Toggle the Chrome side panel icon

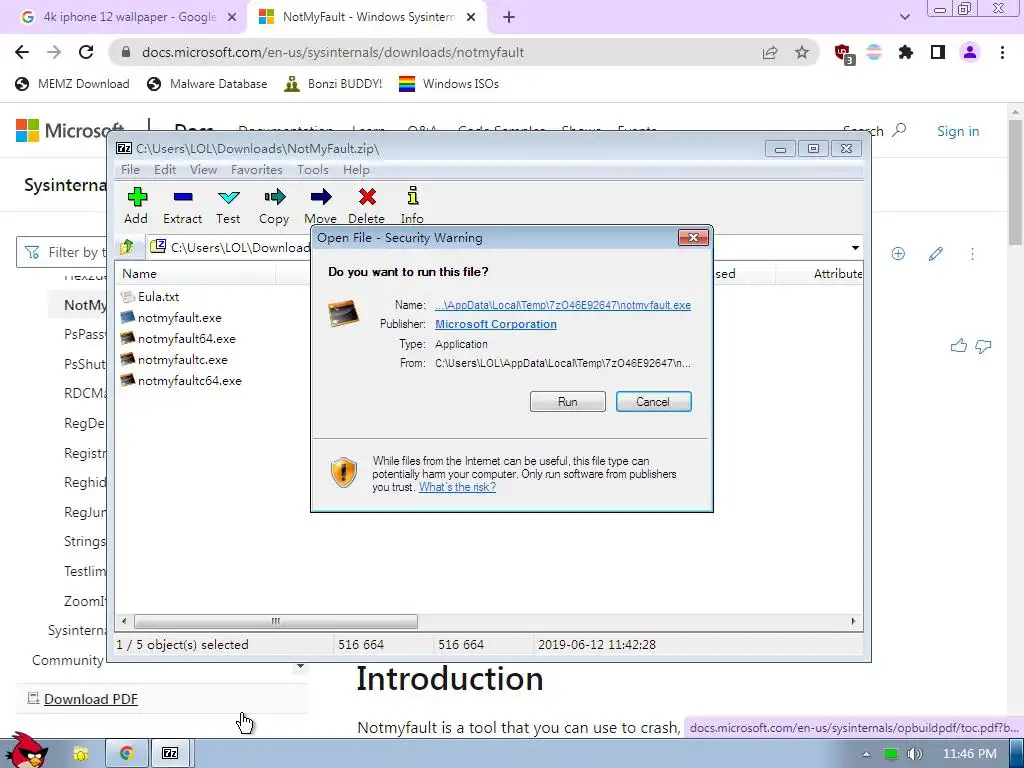938,52
